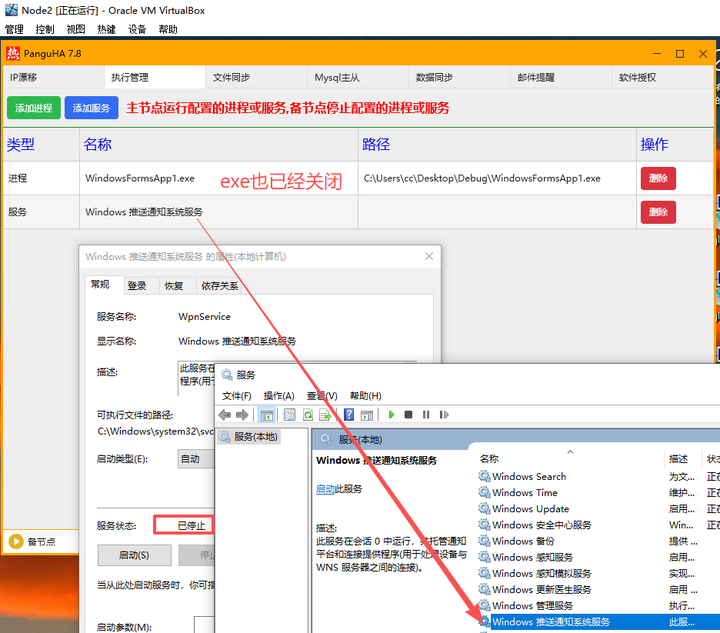Screen dimensions: 720x633
Task: Click gear icon next to Windows Update
Action: [484, 508]
